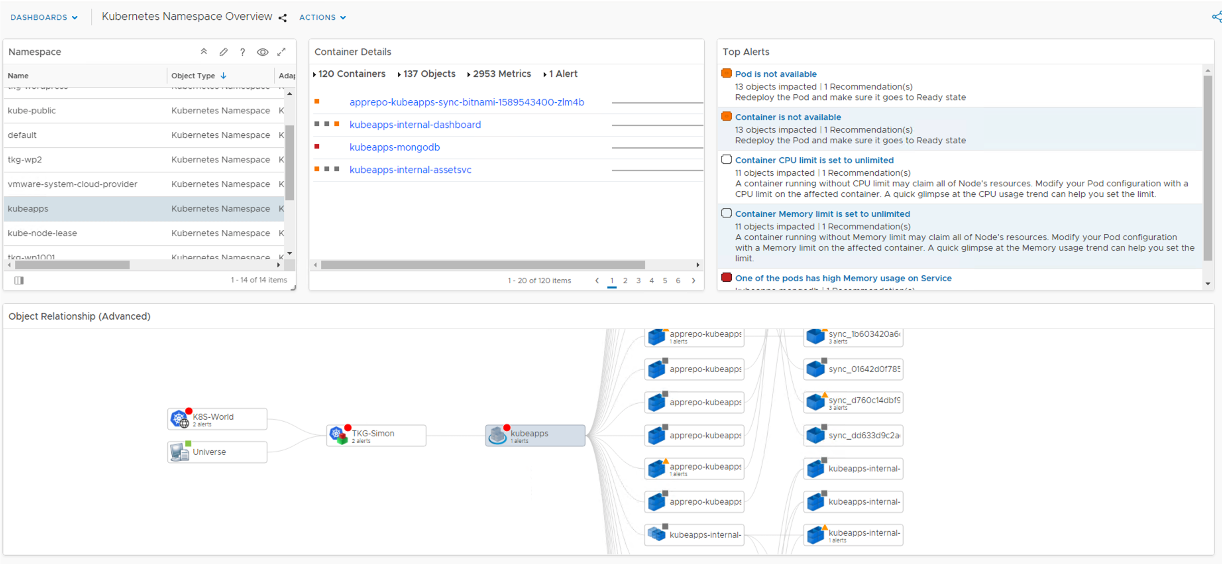Click the sync_dd633d9c2a container cube icon
This screenshot has height=564, width=1222.
coord(816,435)
